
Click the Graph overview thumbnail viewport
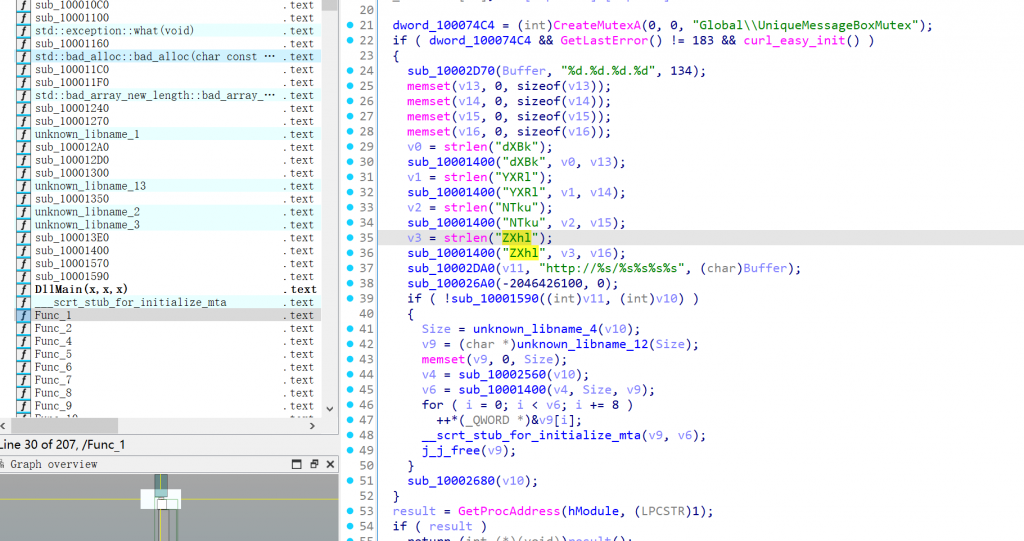[x=161, y=499]
